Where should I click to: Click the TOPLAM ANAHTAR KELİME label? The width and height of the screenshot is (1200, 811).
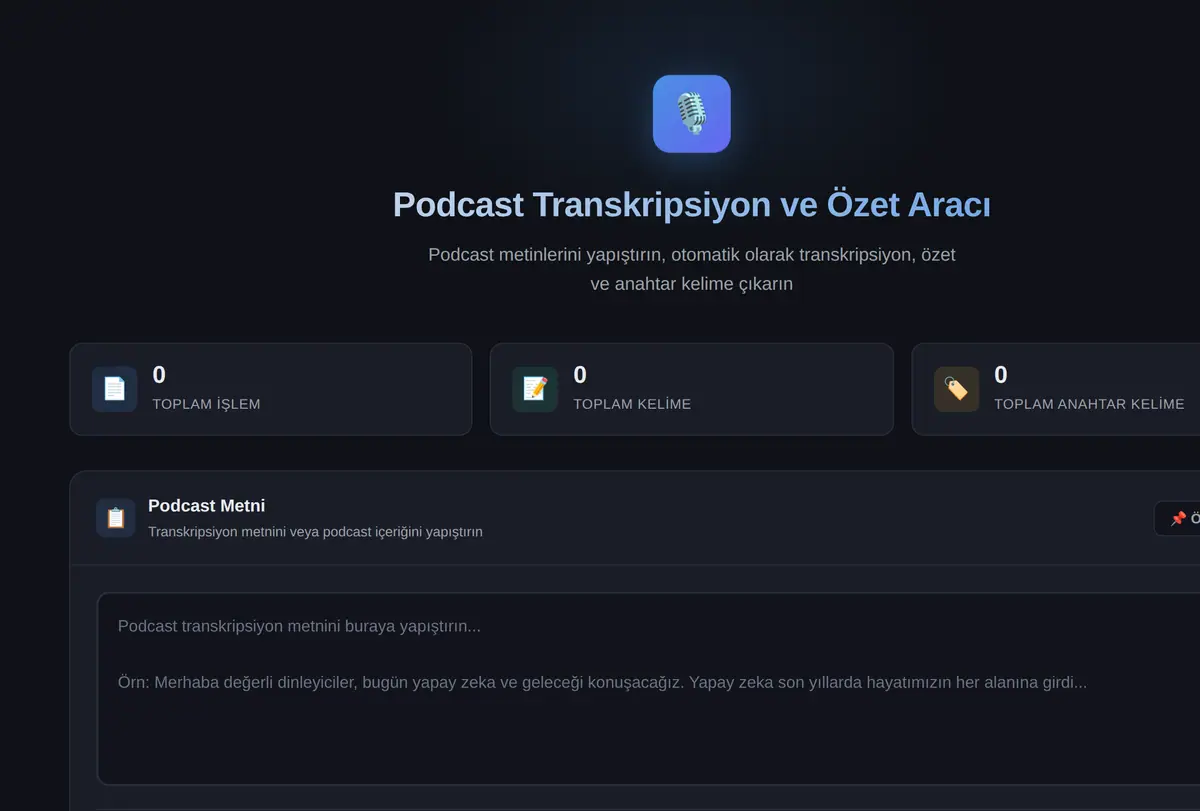coord(1089,404)
